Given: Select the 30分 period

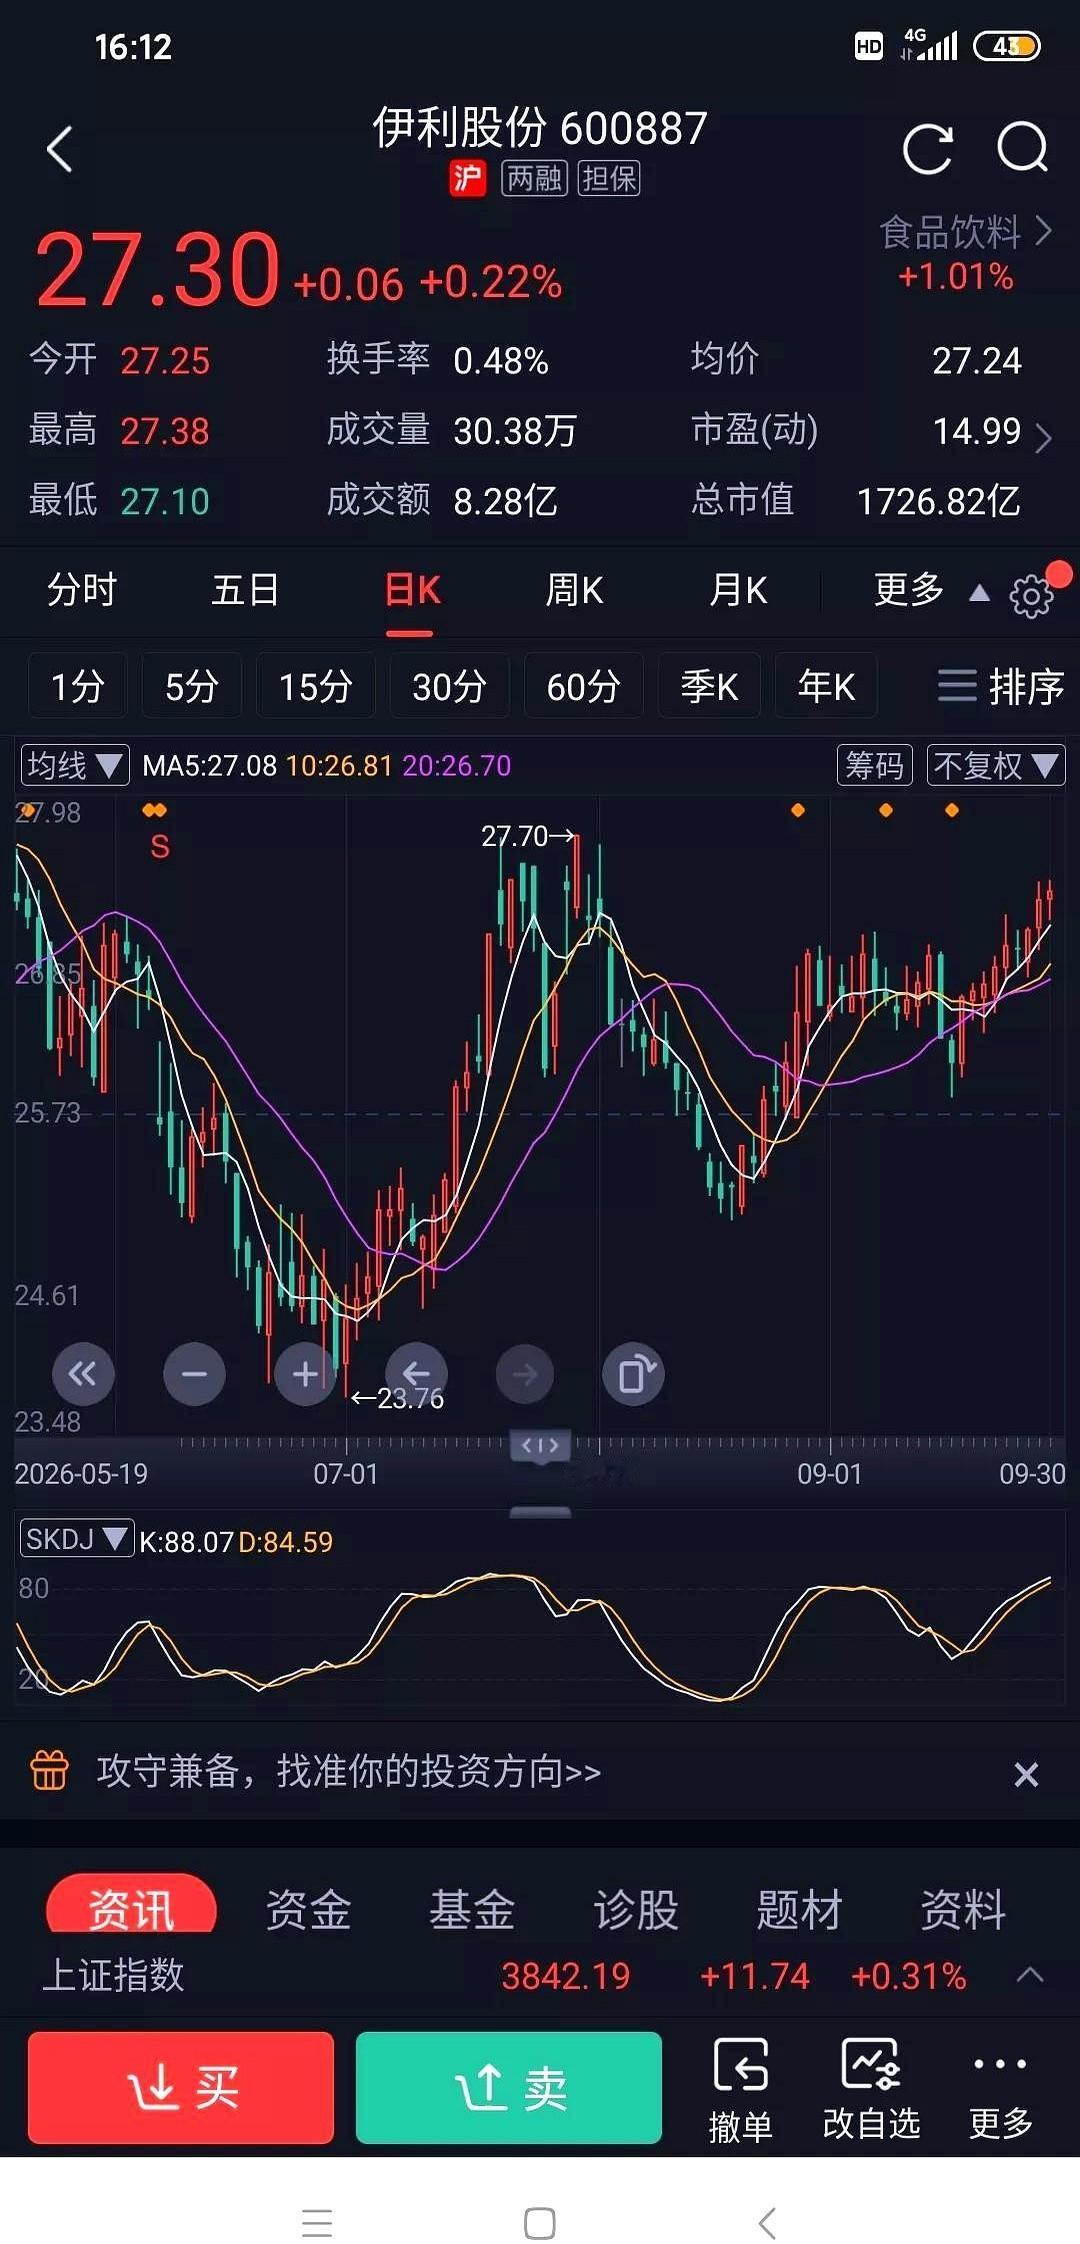Looking at the screenshot, I should point(449,686).
